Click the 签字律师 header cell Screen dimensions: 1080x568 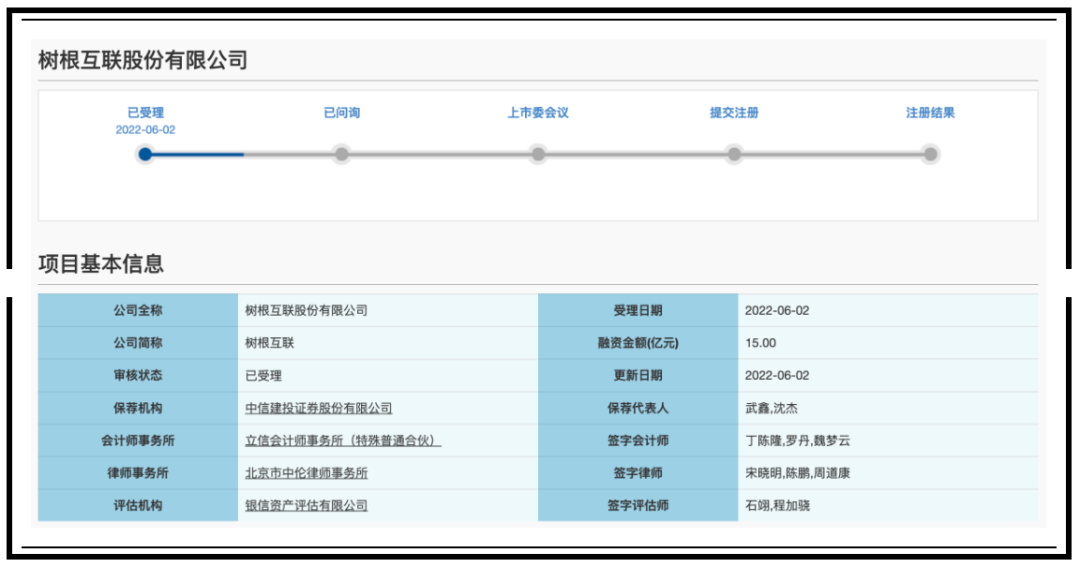click(x=638, y=473)
